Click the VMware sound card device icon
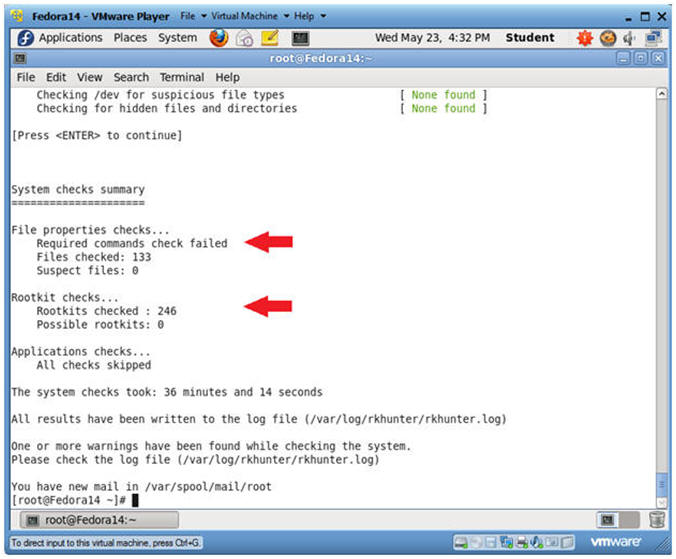 click(537, 543)
